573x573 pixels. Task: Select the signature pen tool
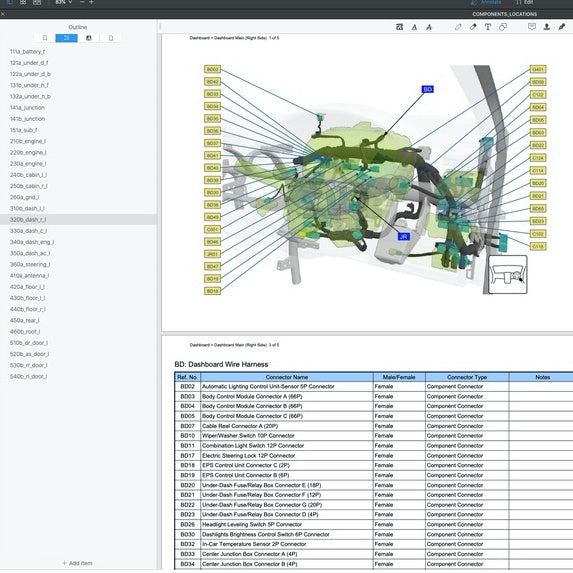click(562, 27)
